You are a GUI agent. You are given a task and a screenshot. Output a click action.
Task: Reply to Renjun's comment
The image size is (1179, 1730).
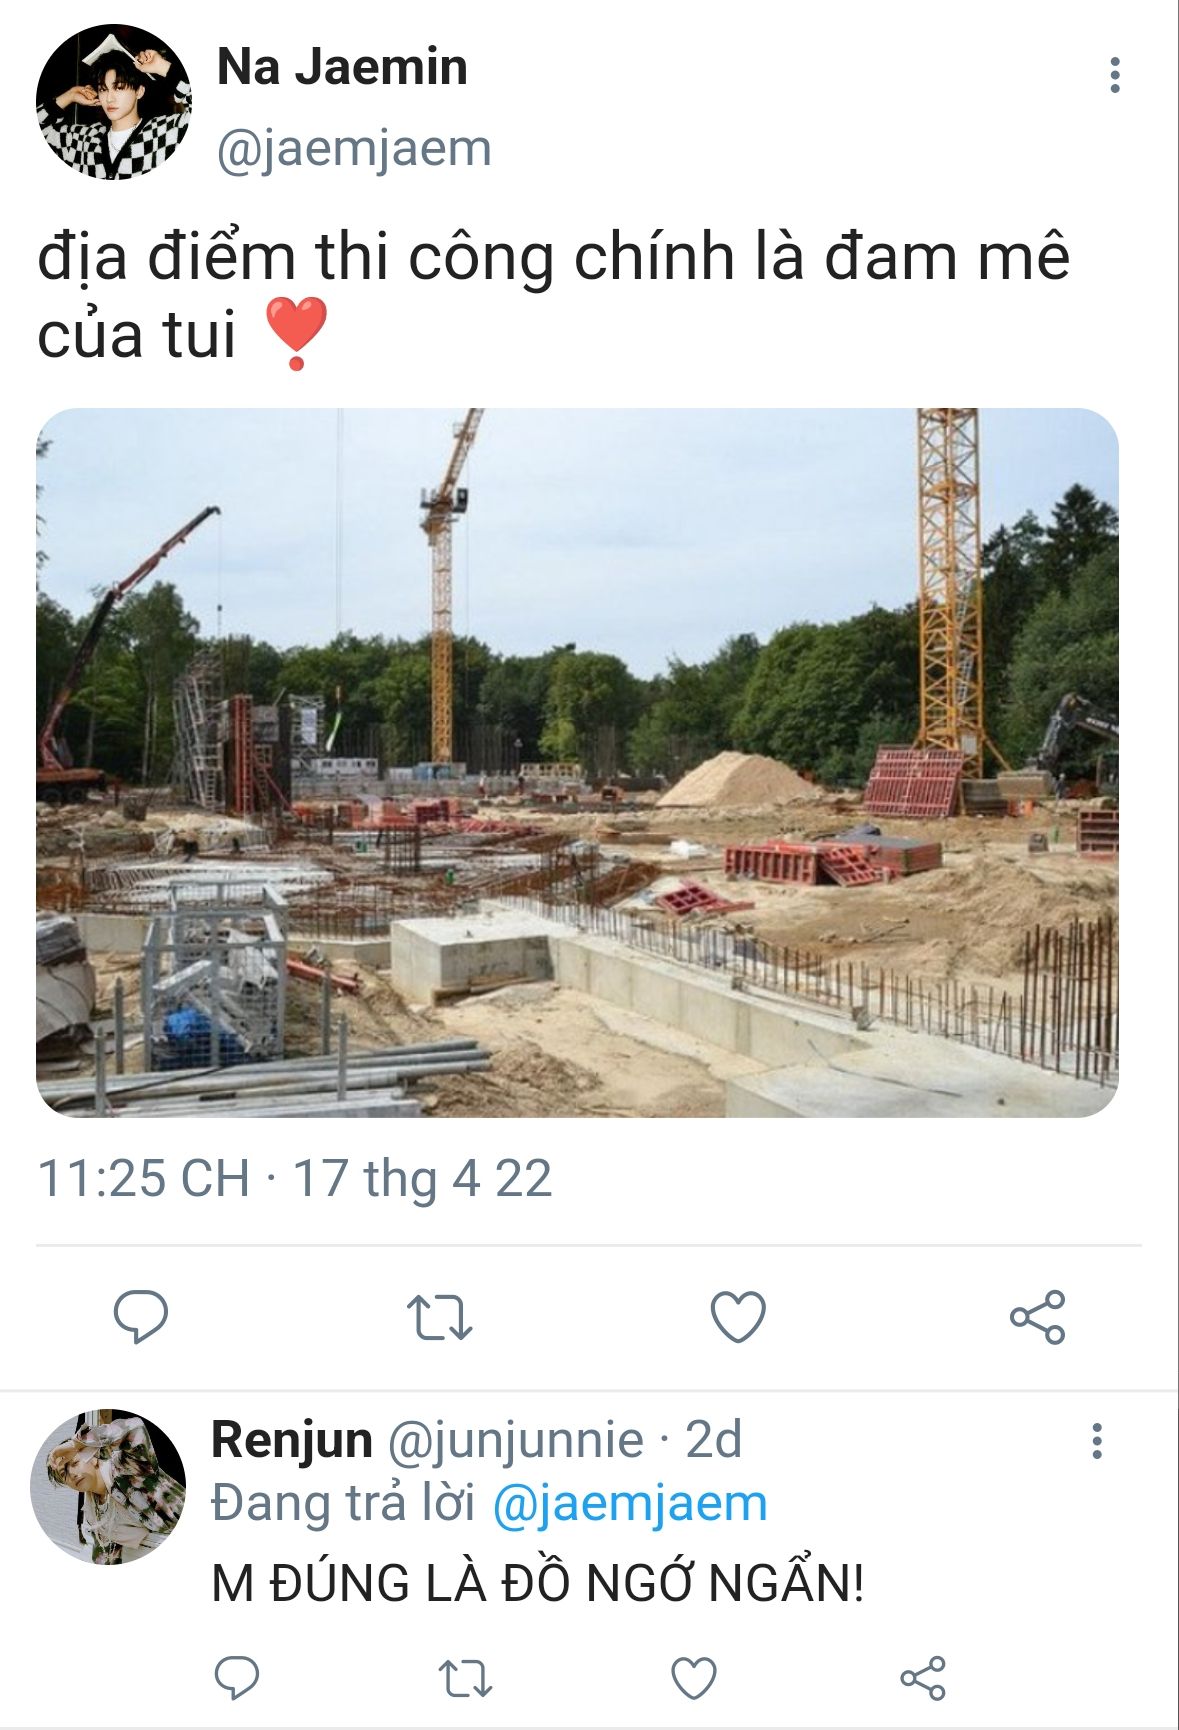(x=237, y=1677)
